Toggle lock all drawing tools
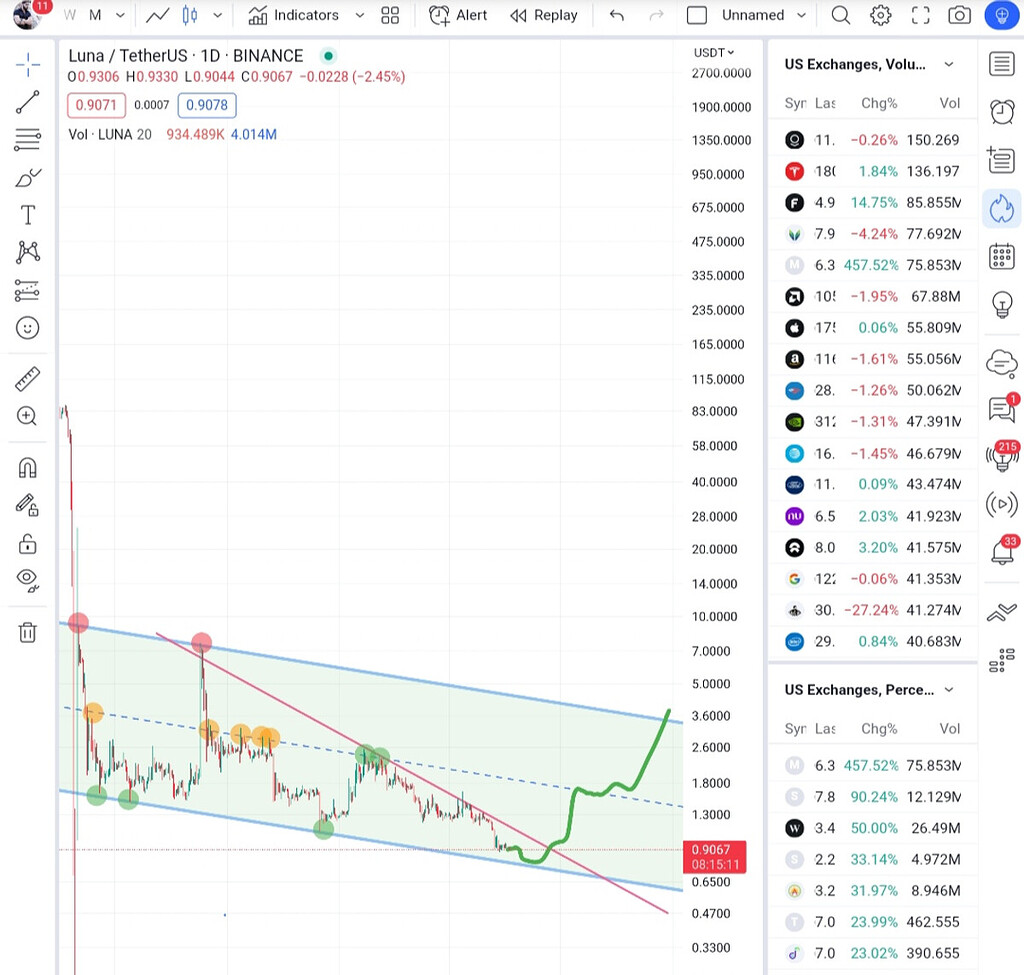The height and width of the screenshot is (975, 1024). pos(27,544)
